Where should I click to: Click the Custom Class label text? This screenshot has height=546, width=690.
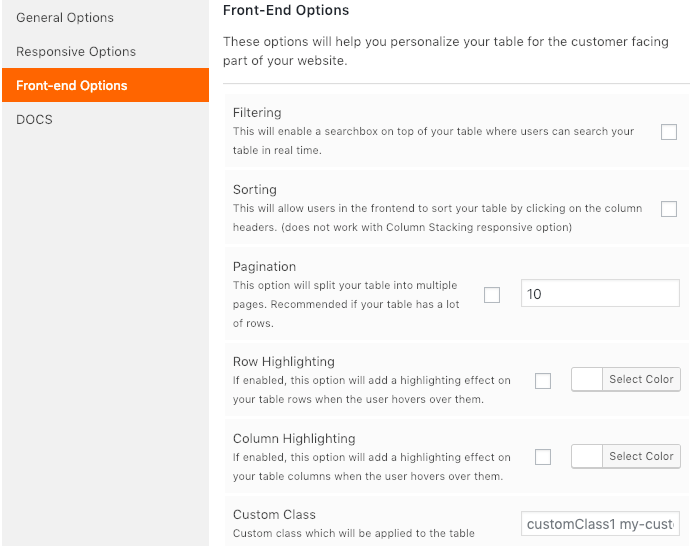click(274, 515)
